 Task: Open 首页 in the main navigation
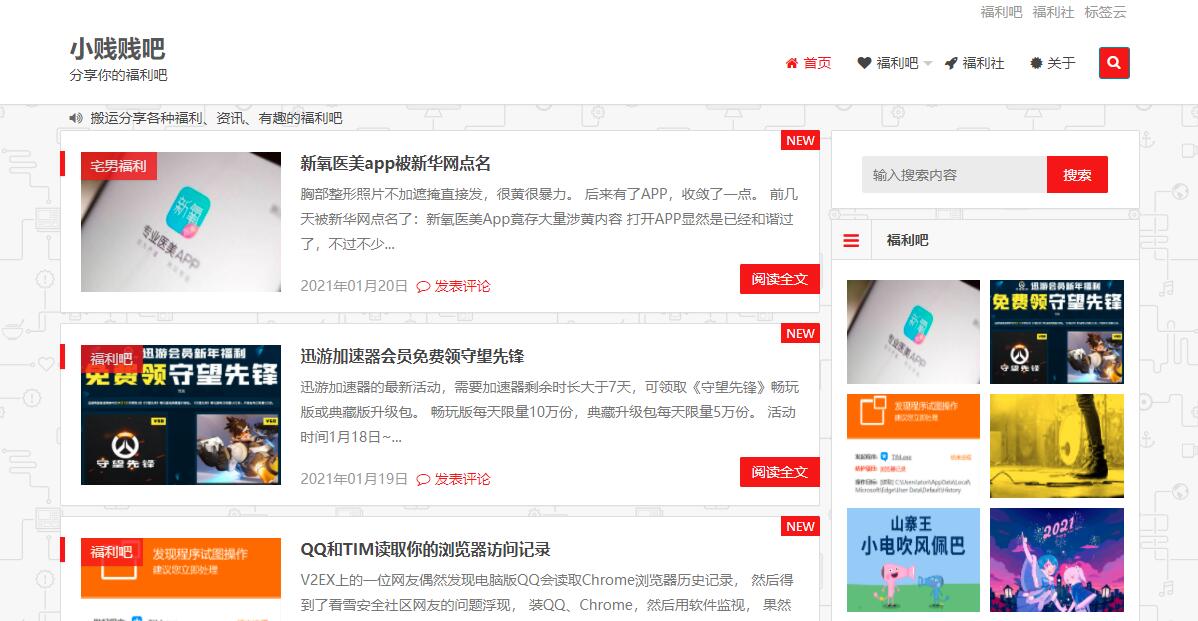(x=817, y=63)
